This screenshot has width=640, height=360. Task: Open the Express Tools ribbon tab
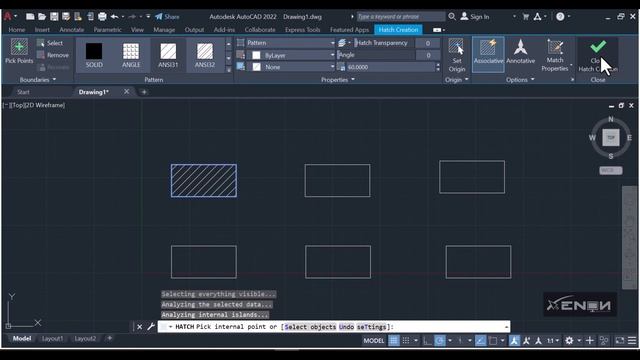pos(302,30)
